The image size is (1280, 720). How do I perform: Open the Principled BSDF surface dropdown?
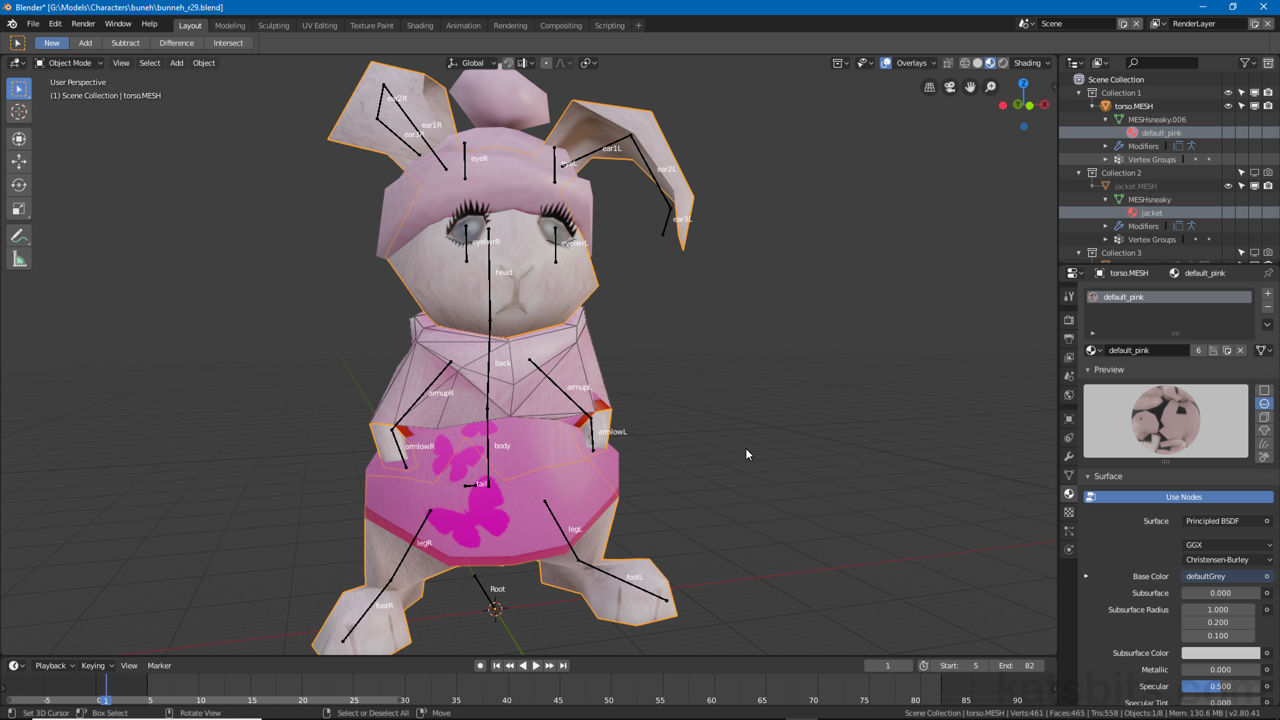tap(1227, 521)
